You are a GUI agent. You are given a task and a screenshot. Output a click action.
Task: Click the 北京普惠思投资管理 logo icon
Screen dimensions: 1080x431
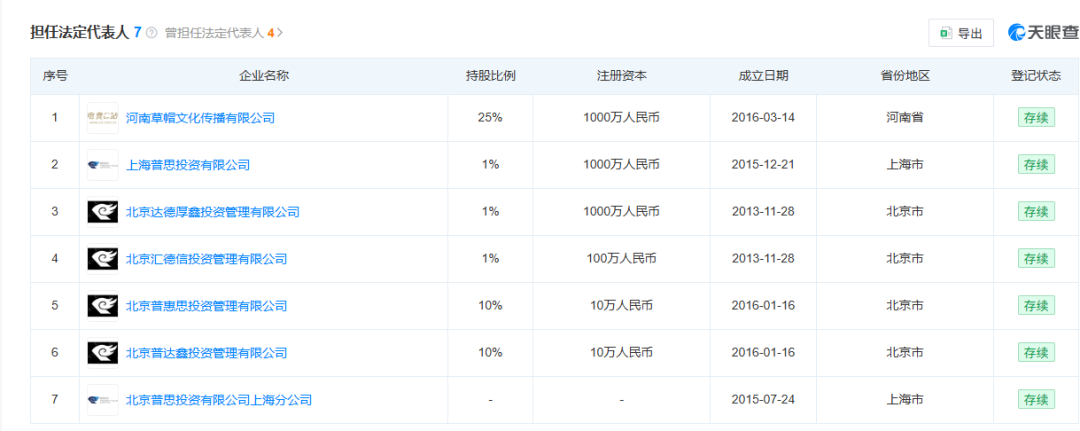(103, 306)
